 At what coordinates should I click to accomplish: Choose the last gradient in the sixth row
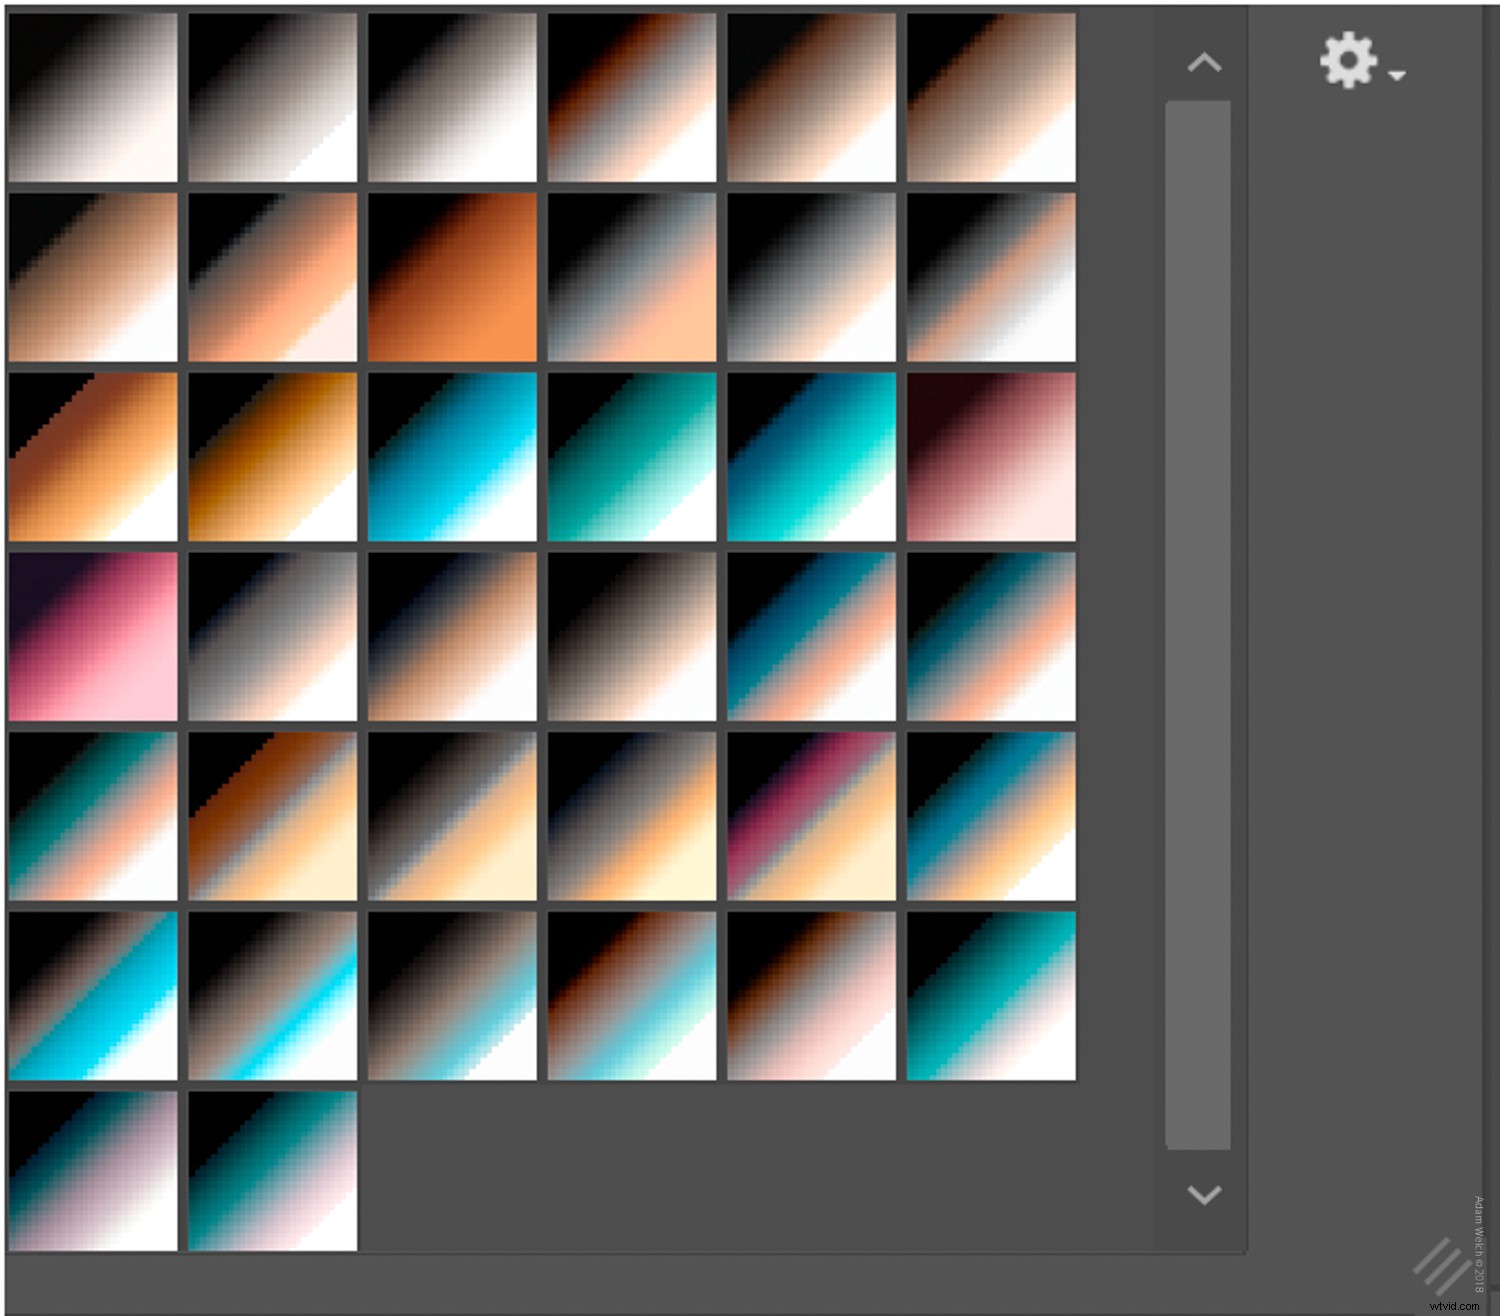pos(991,995)
